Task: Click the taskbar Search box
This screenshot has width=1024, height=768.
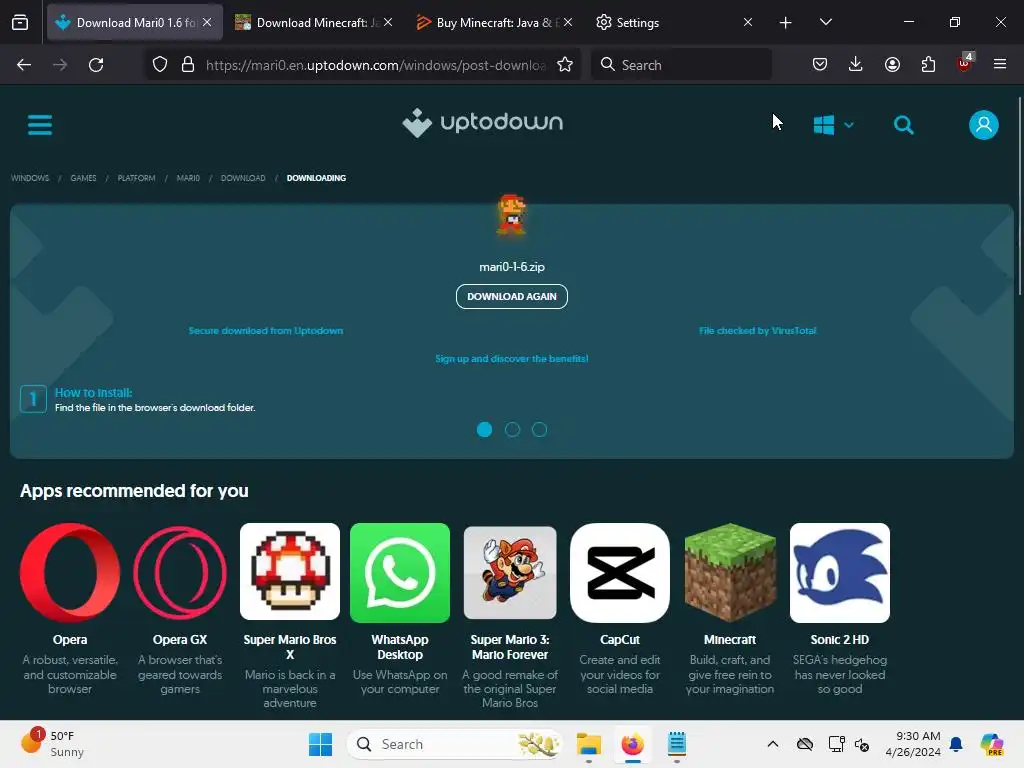Action: coord(455,744)
